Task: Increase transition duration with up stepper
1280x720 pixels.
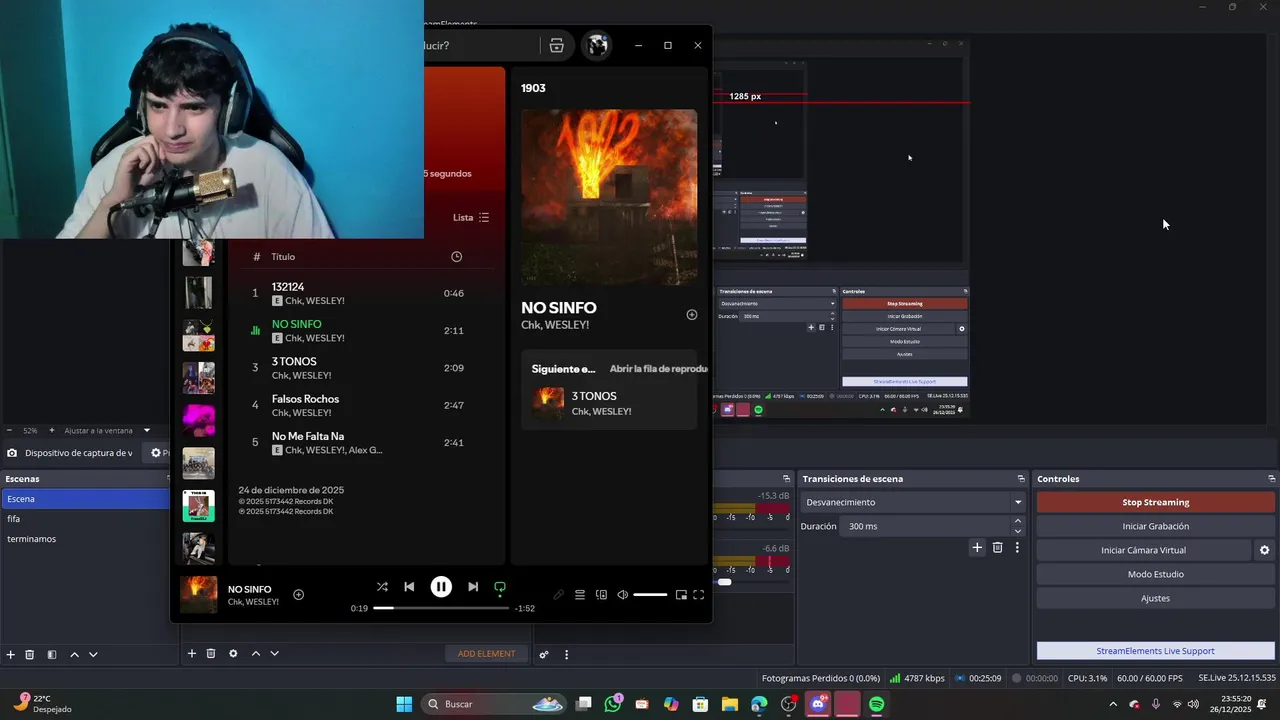Action: point(1018,521)
